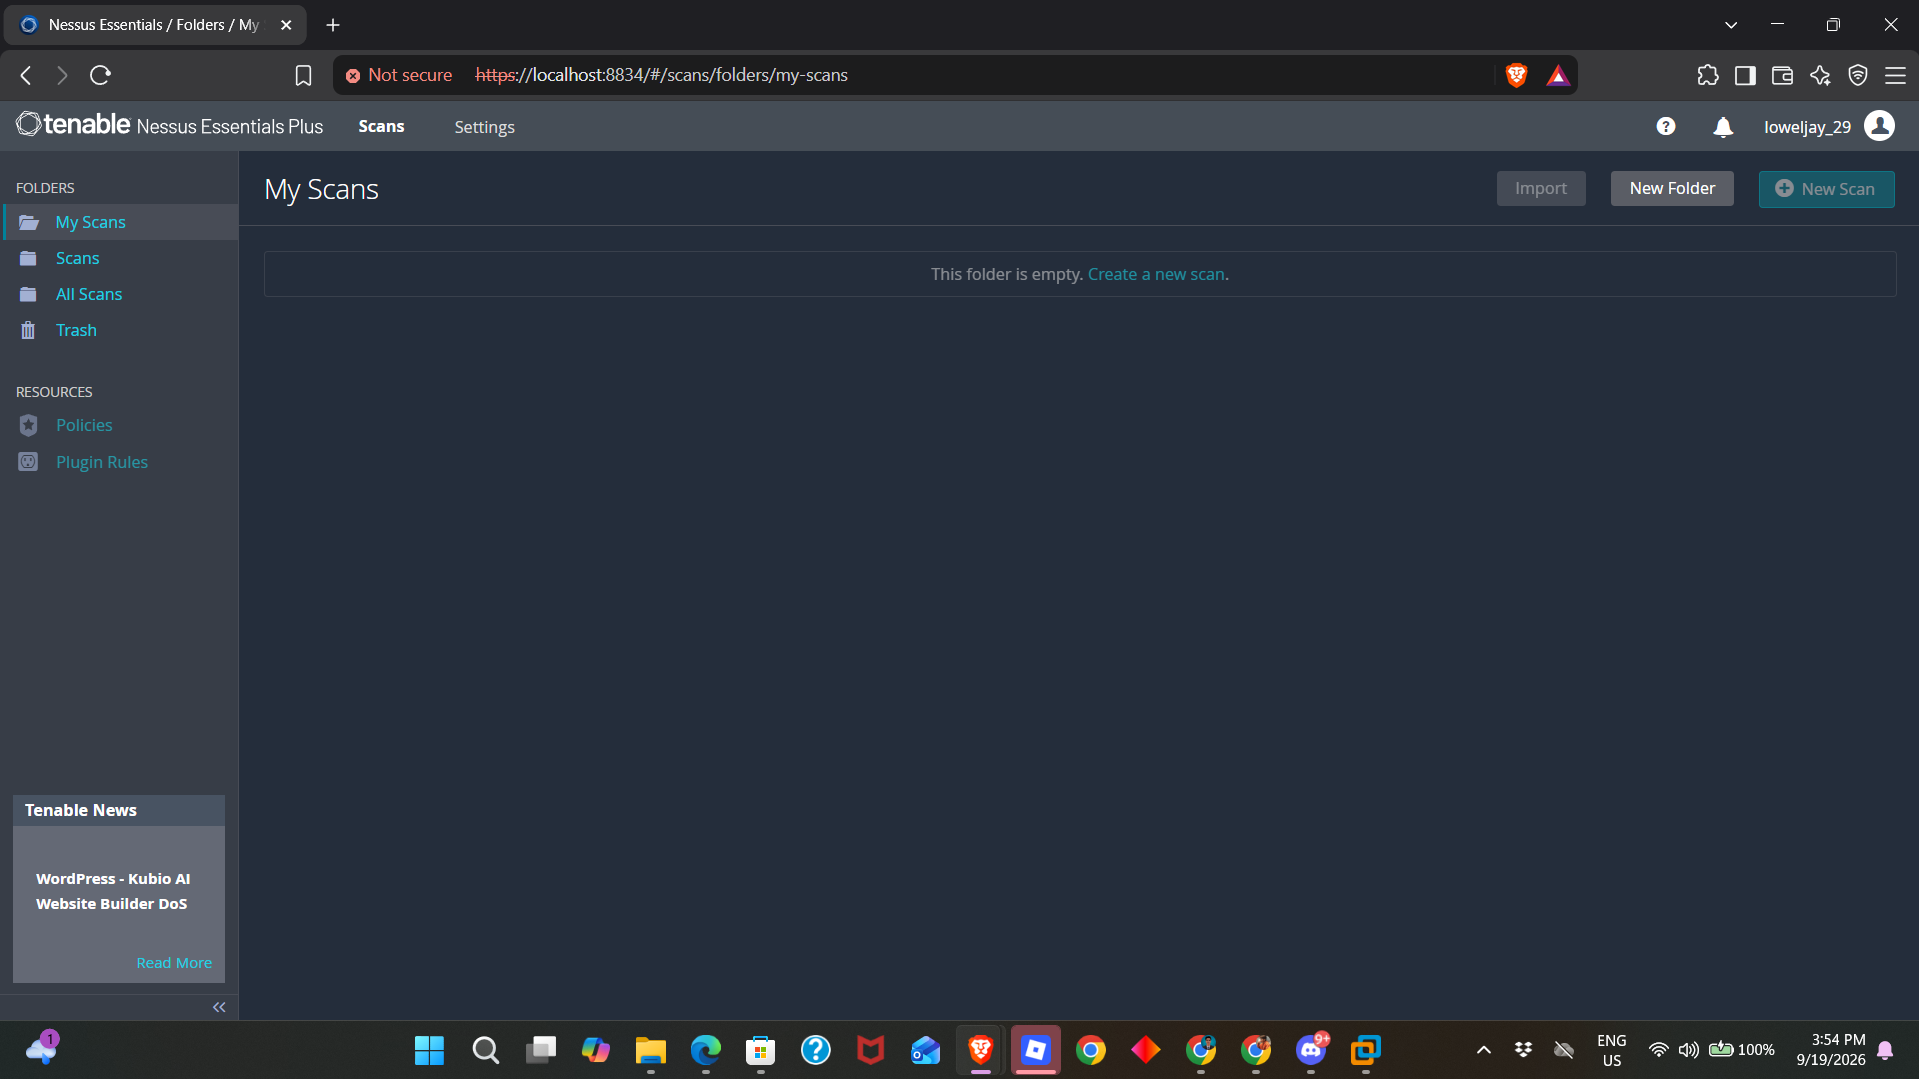Click the New Folder button
The height and width of the screenshot is (1079, 1919).
pos(1672,188)
